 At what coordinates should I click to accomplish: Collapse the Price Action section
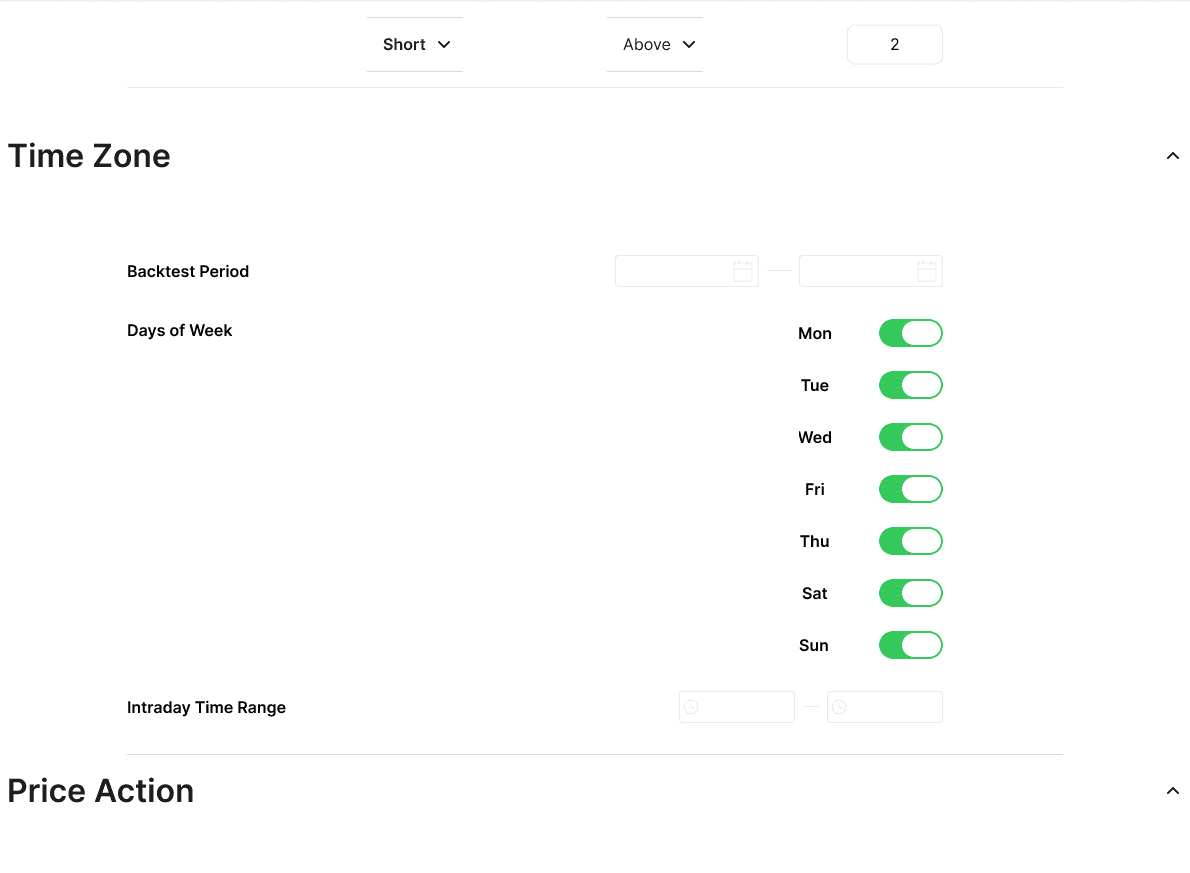(1173, 791)
